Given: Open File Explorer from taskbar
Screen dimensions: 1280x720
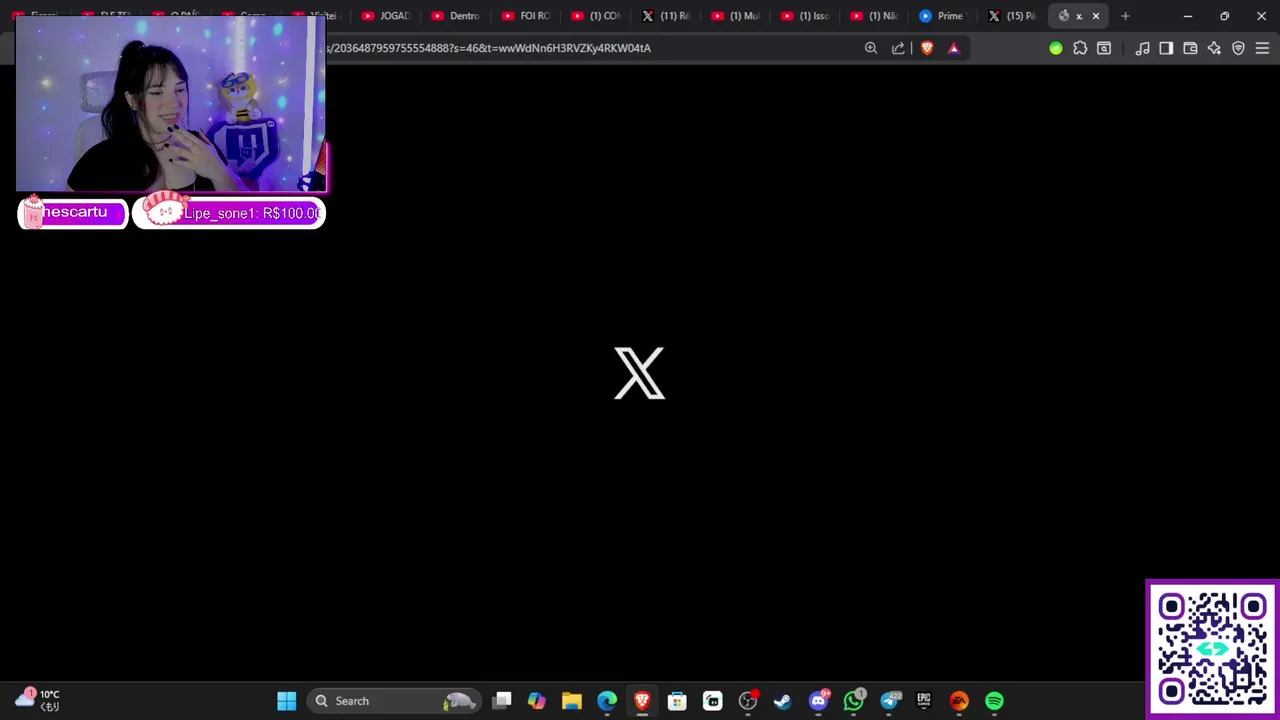Looking at the screenshot, I should point(572,701).
